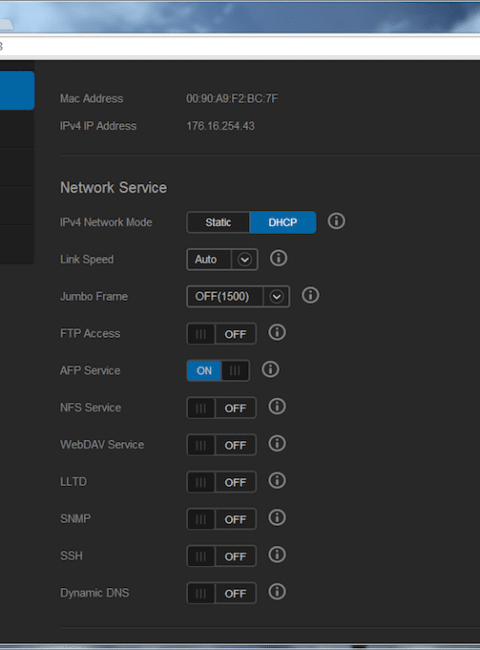480x650 pixels.
Task: Enable the FTP Access switch
Action: click(221, 334)
